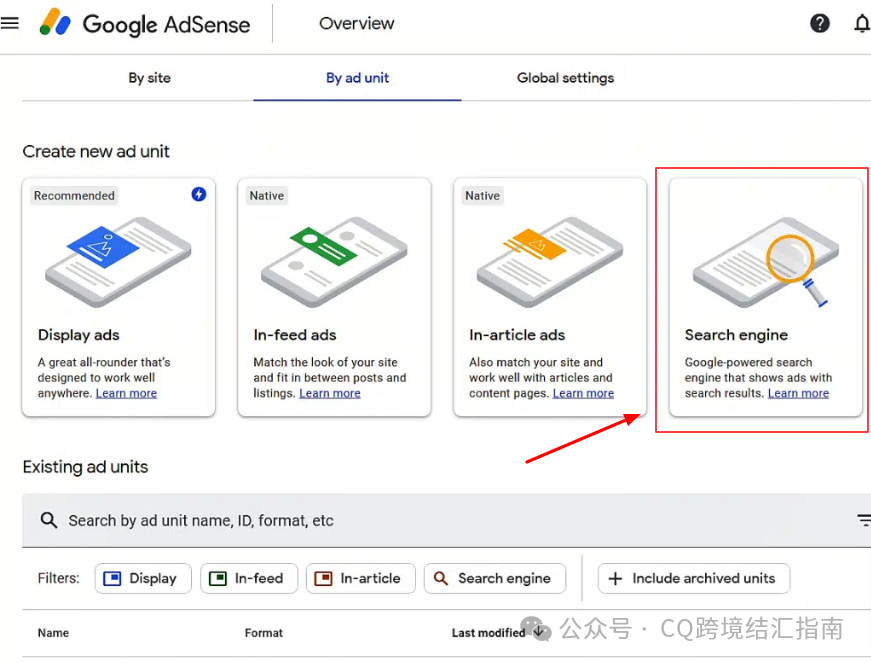Create an In-article ads unit via its title

click(x=517, y=335)
